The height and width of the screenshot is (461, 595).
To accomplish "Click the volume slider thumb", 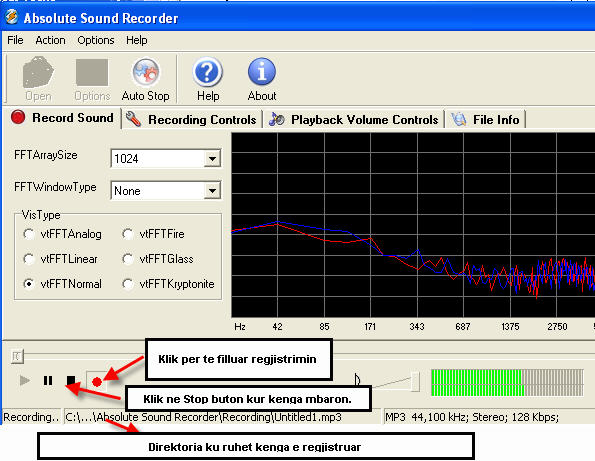I will (416, 381).
